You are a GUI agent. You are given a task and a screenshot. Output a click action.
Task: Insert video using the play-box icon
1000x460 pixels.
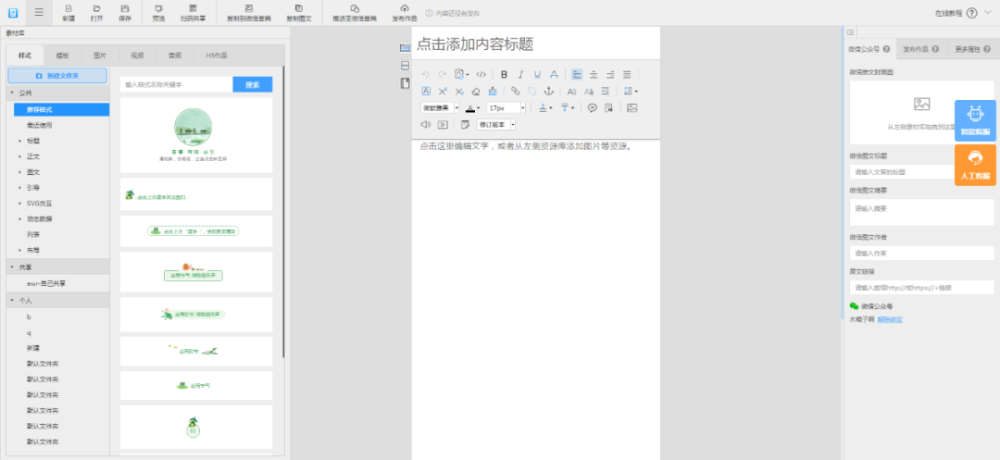click(x=443, y=124)
